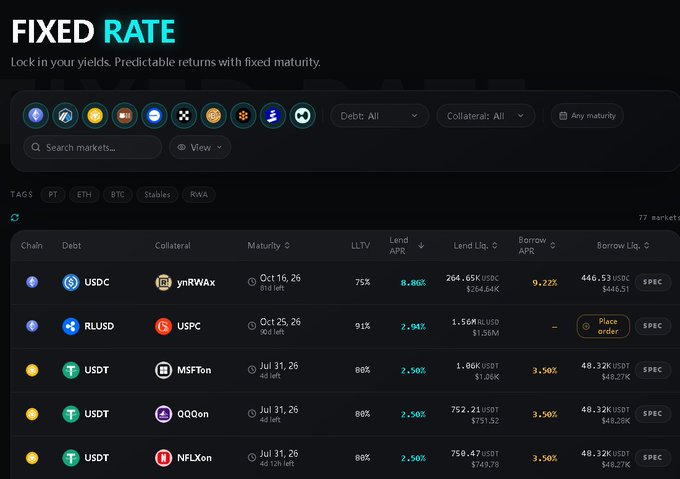Filter by blue stair-shaped S chain icon
680x479 pixels.
point(273,116)
